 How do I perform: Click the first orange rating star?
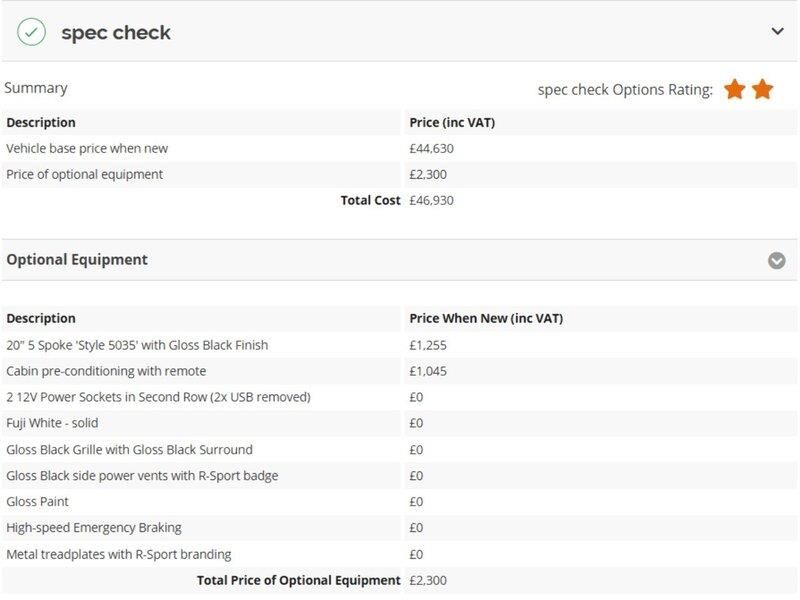735,89
